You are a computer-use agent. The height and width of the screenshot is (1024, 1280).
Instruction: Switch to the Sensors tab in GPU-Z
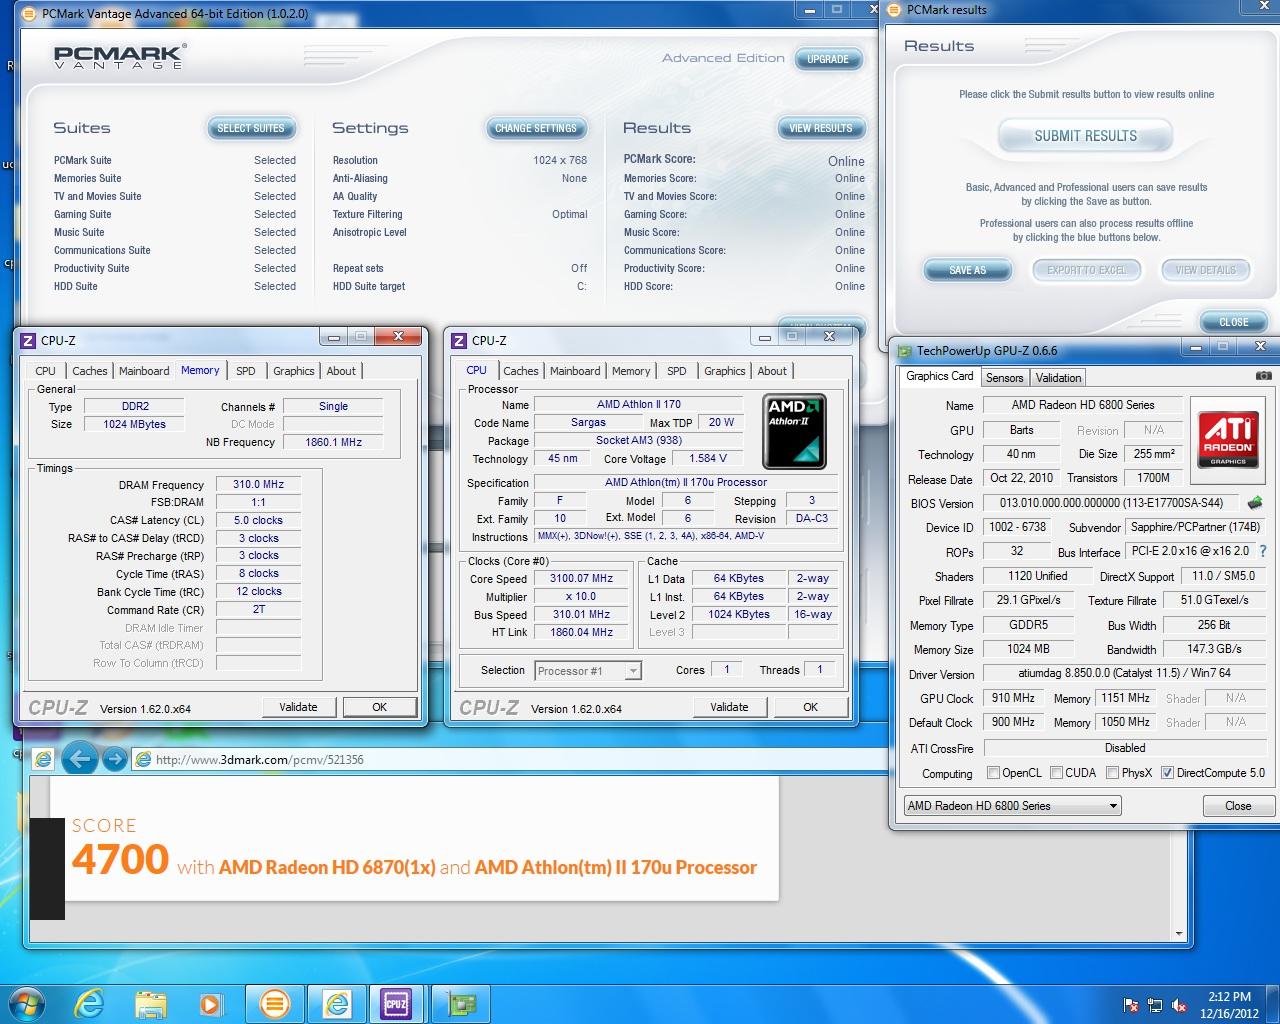click(1004, 378)
